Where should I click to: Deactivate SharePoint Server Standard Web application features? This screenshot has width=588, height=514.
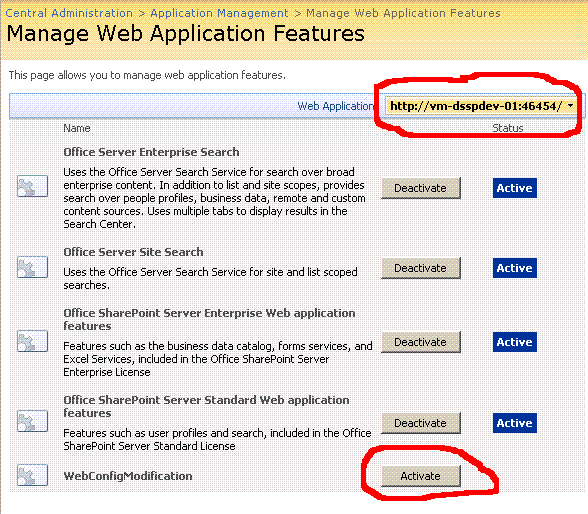(420, 423)
